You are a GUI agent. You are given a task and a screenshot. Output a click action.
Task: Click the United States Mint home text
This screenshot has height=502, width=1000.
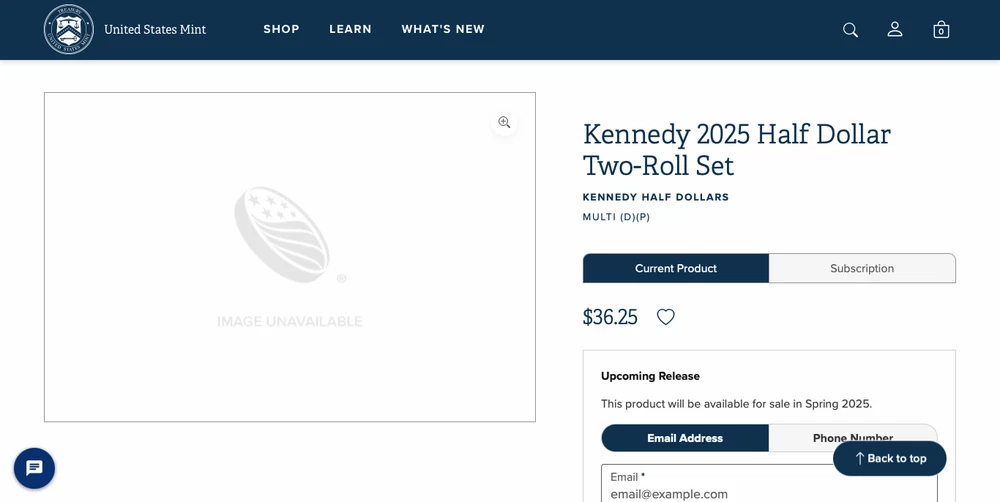click(155, 30)
